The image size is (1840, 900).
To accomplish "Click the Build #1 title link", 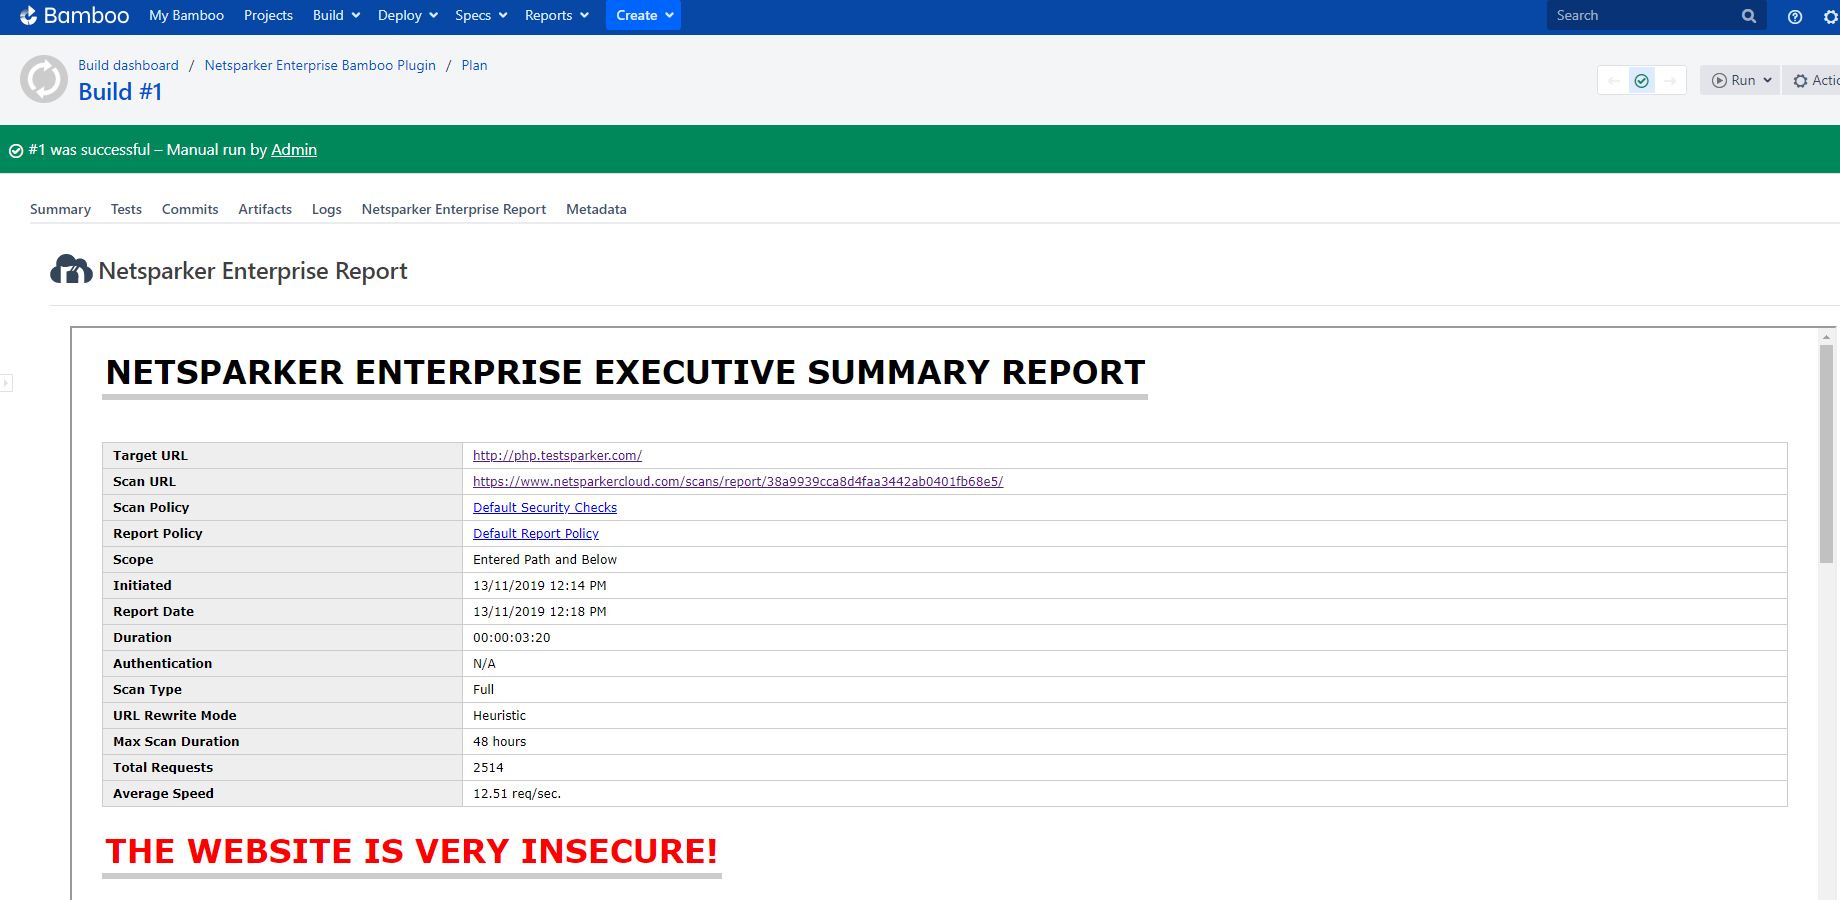I will (x=120, y=92).
